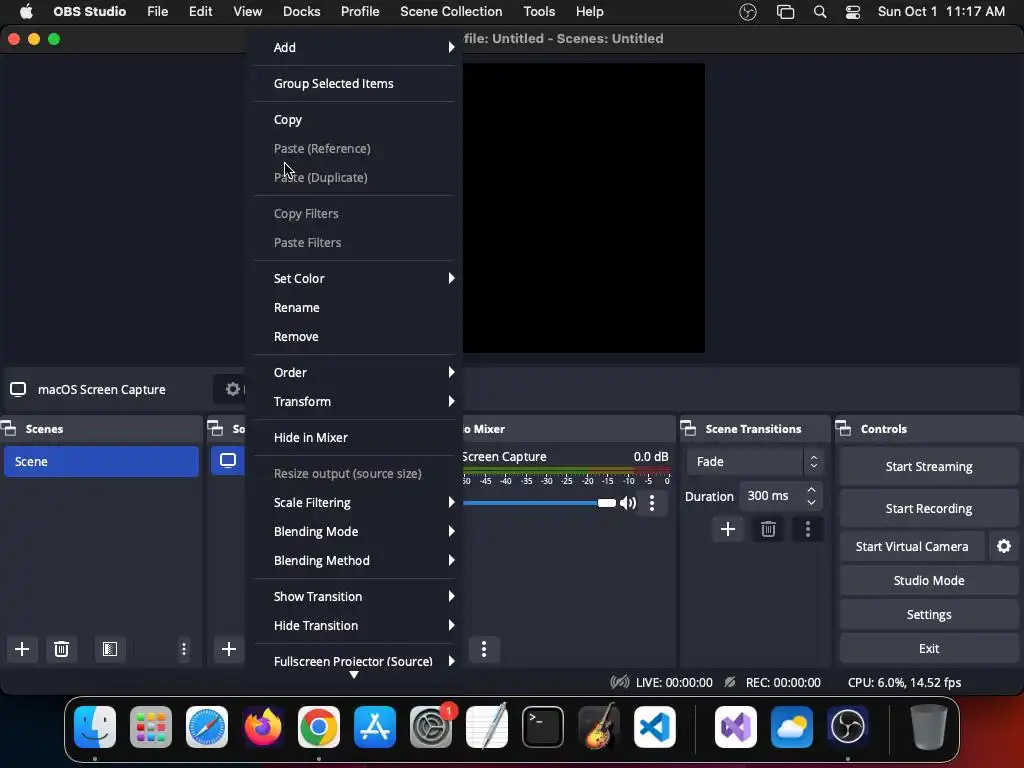Screen dimensions: 1024x768
Task: Open the Docks menu
Action: pos(301,12)
